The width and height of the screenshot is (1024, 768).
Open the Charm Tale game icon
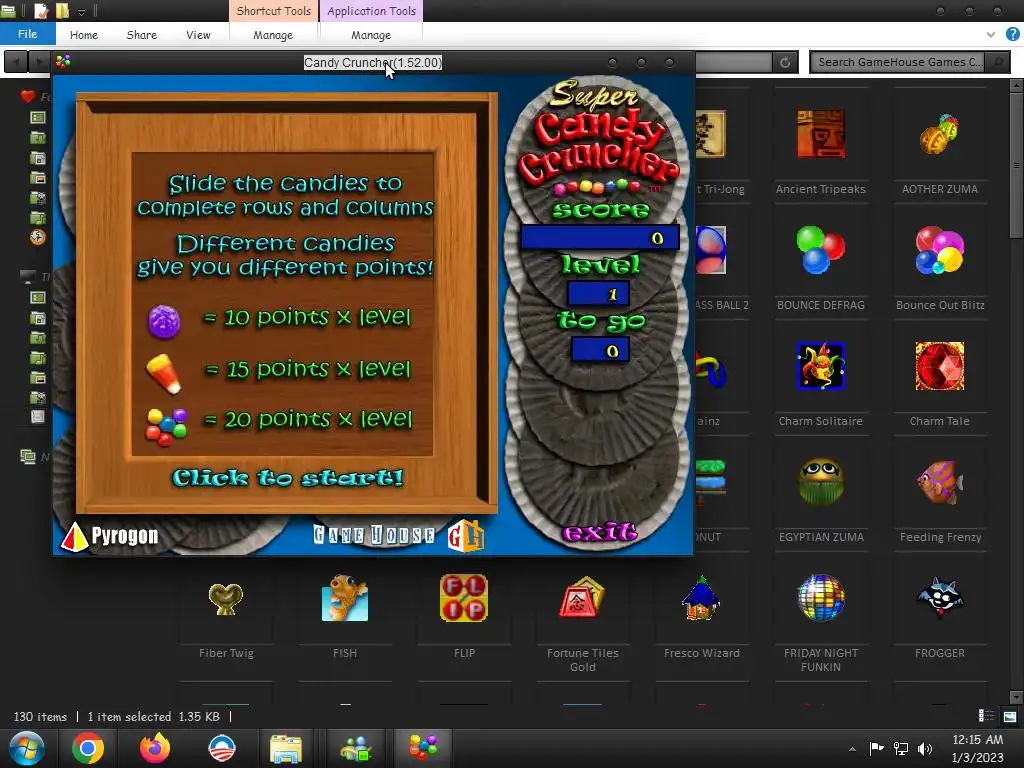(940, 366)
